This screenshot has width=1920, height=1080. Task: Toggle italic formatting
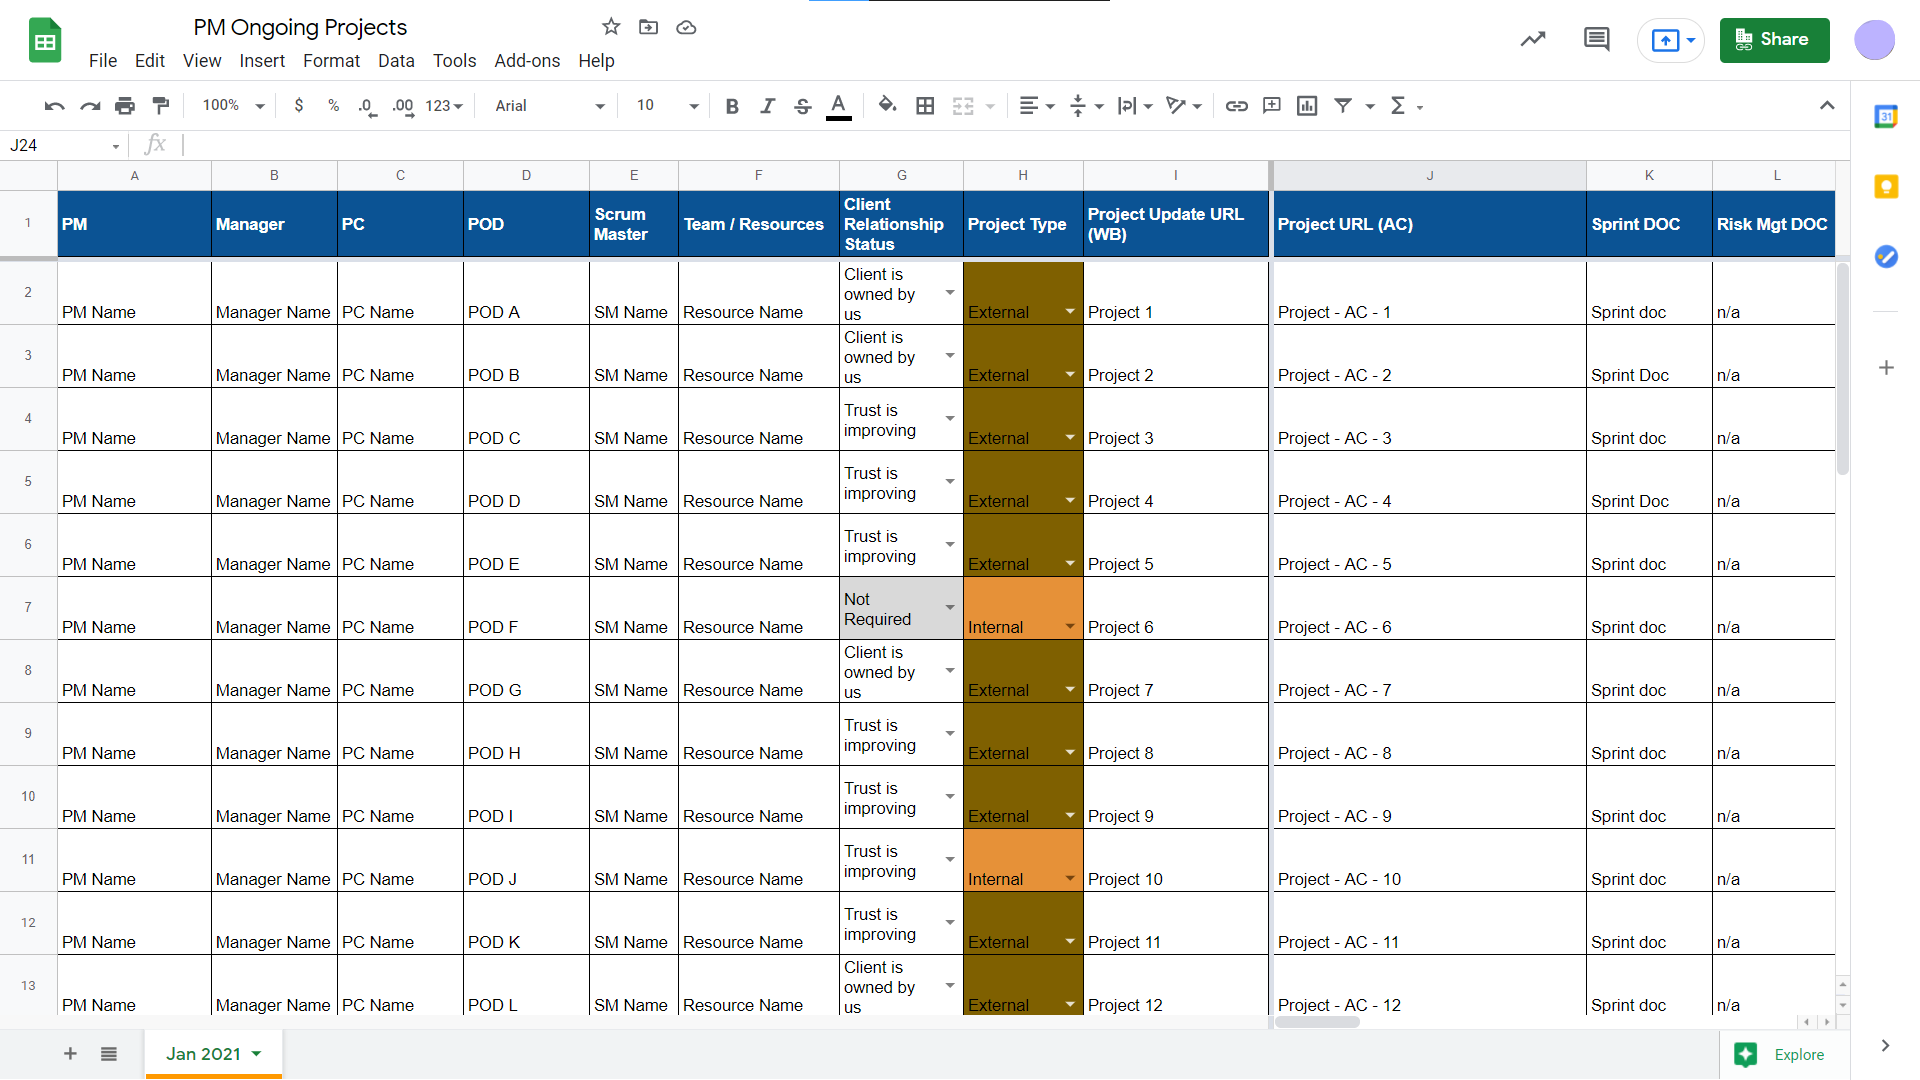[x=768, y=105]
